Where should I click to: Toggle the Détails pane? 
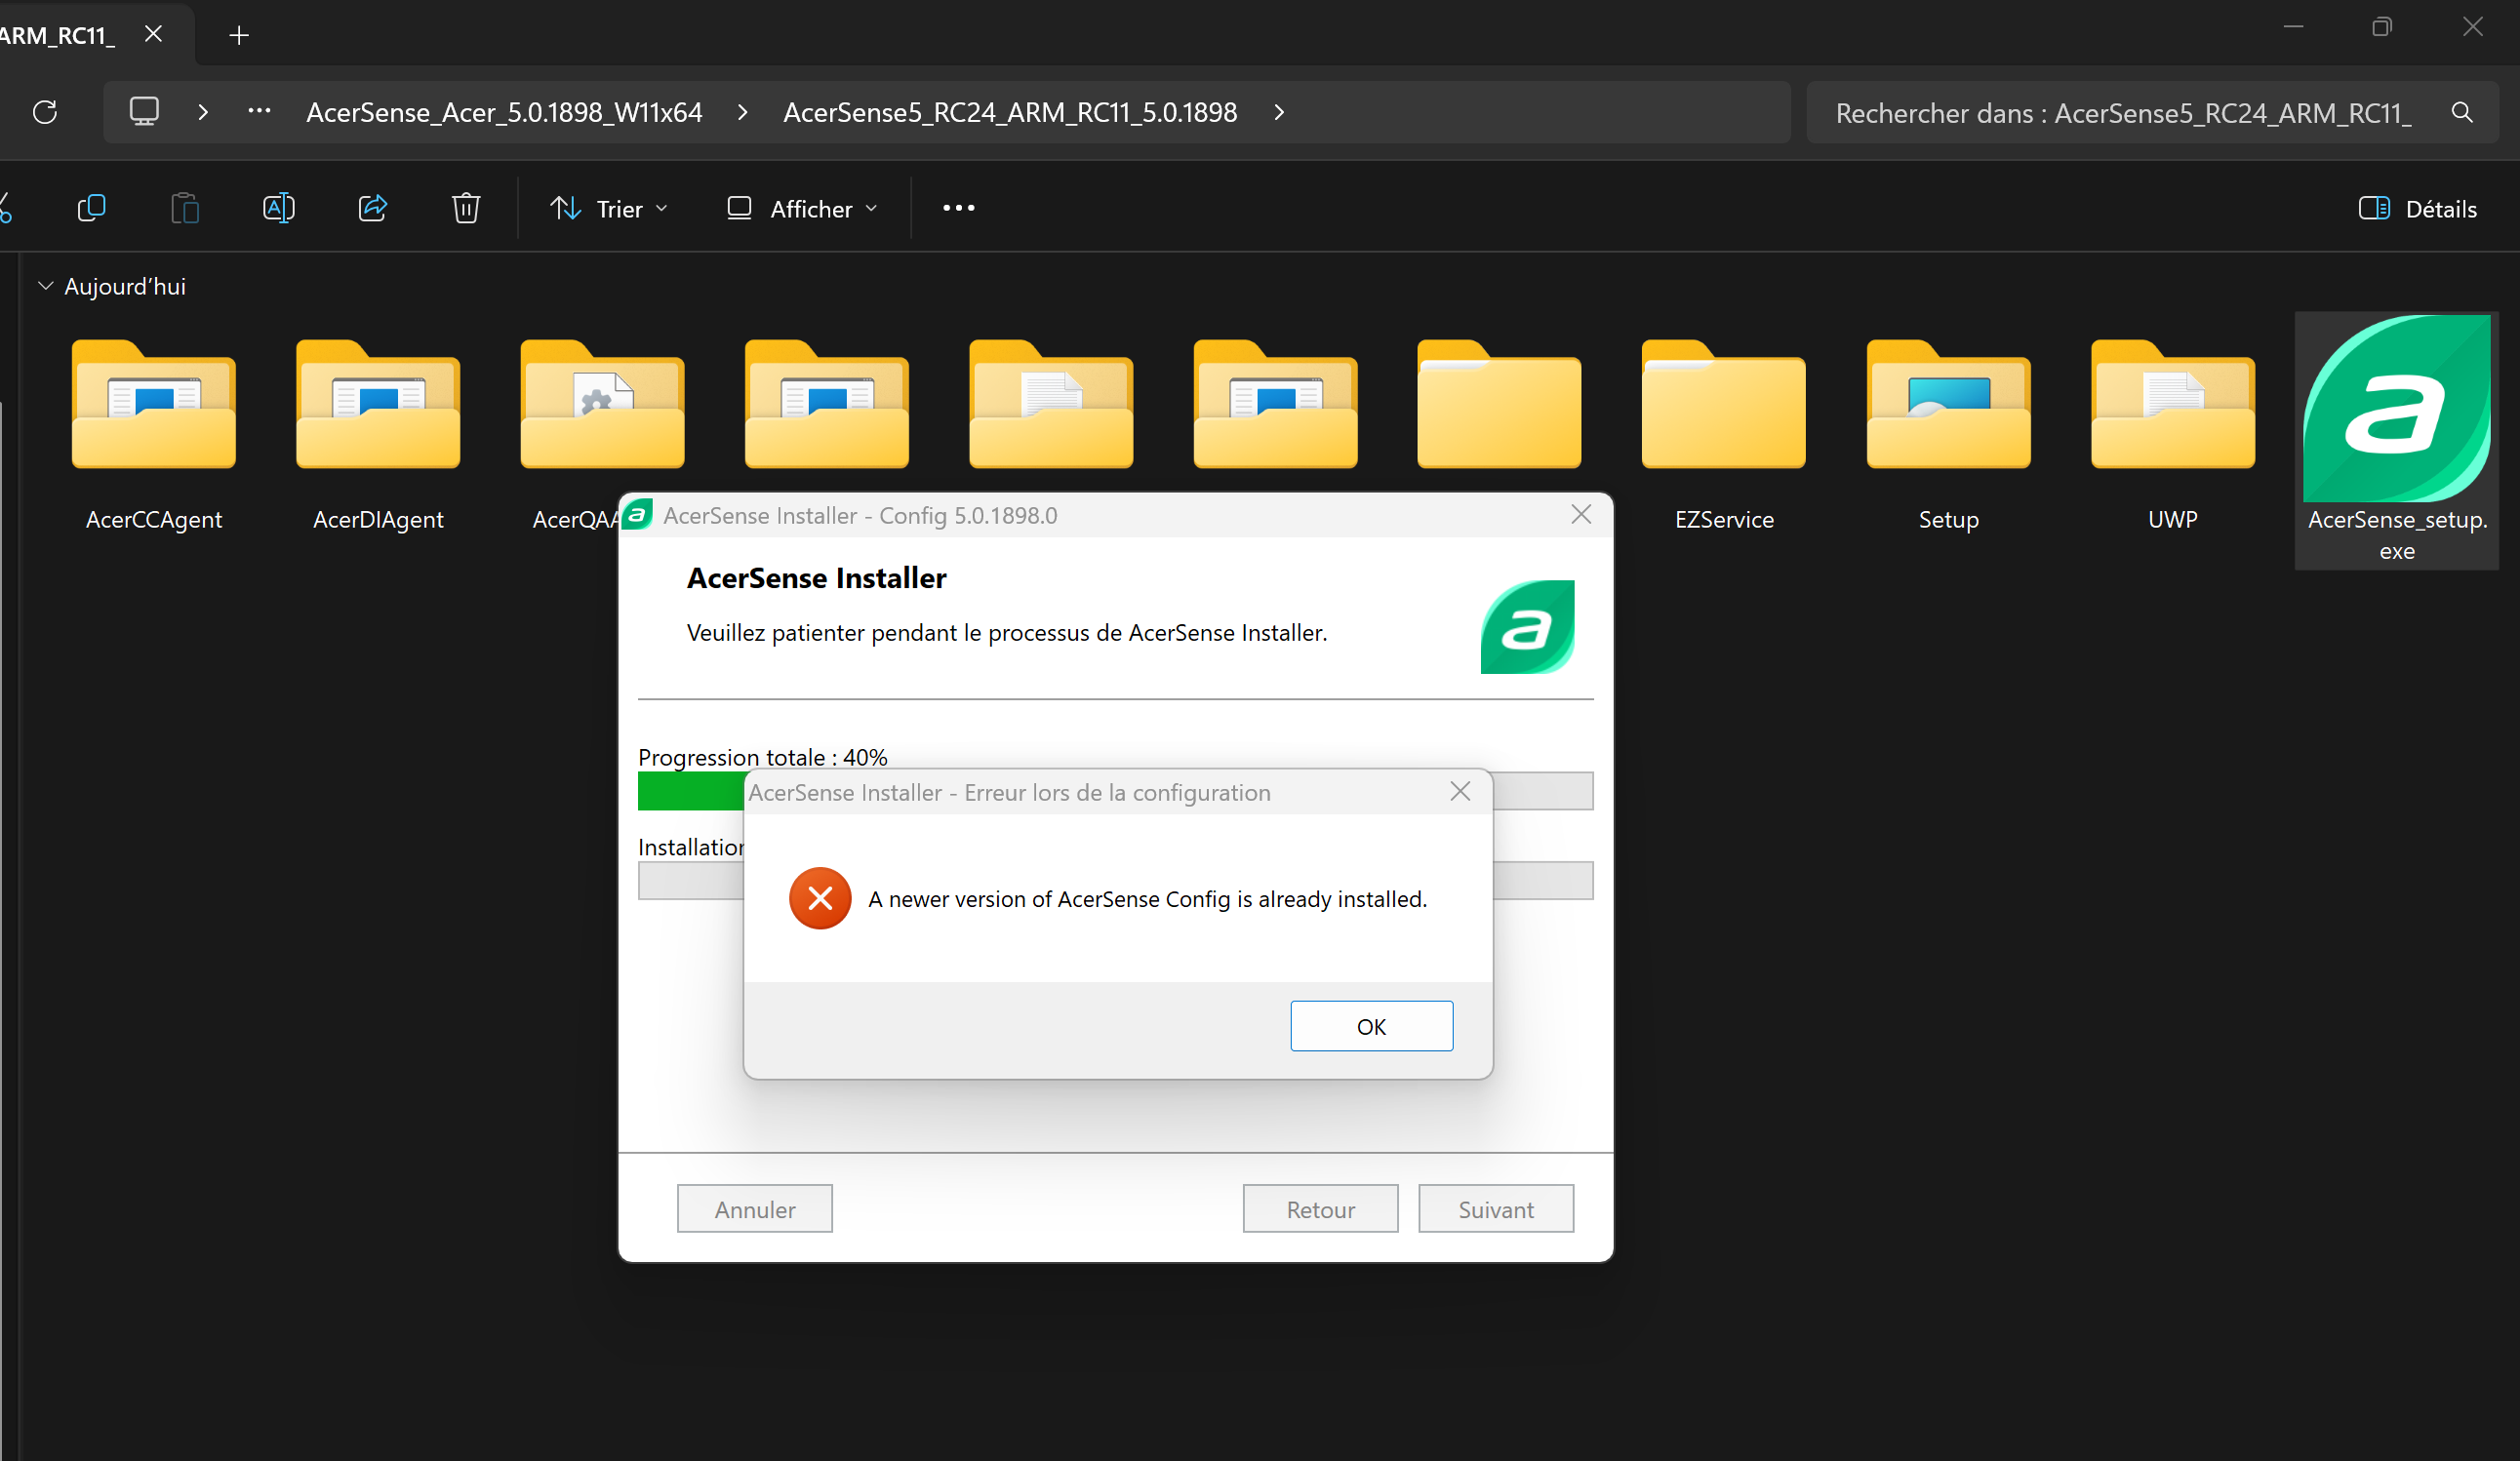(x=2418, y=208)
